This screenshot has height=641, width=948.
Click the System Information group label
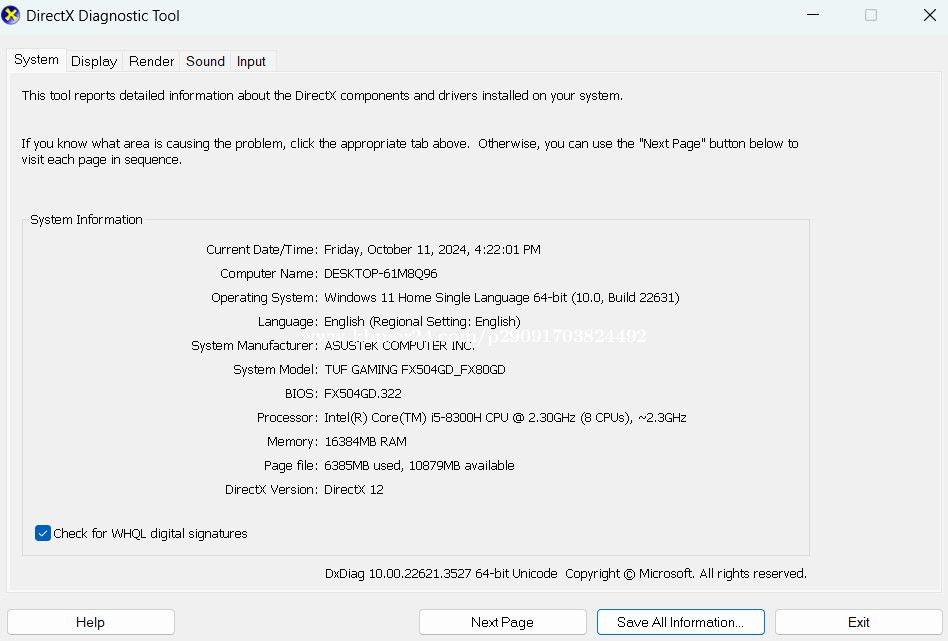pos(86,220)
